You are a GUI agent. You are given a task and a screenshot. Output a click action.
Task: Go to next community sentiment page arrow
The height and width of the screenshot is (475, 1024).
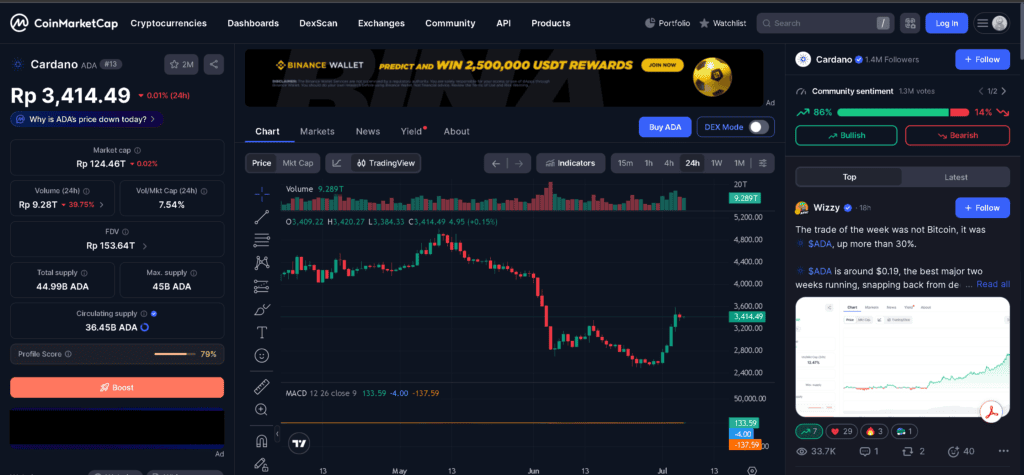click(1005, 91)
